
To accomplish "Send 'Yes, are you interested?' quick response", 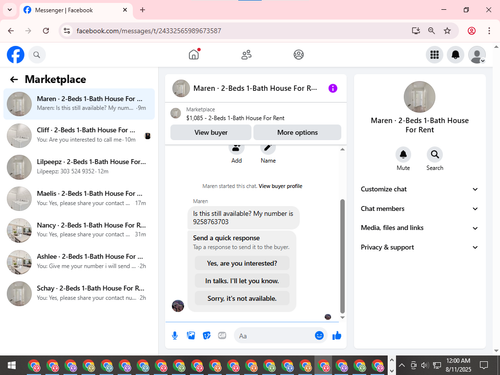I will pyautogui.click(x=242, y=263).
